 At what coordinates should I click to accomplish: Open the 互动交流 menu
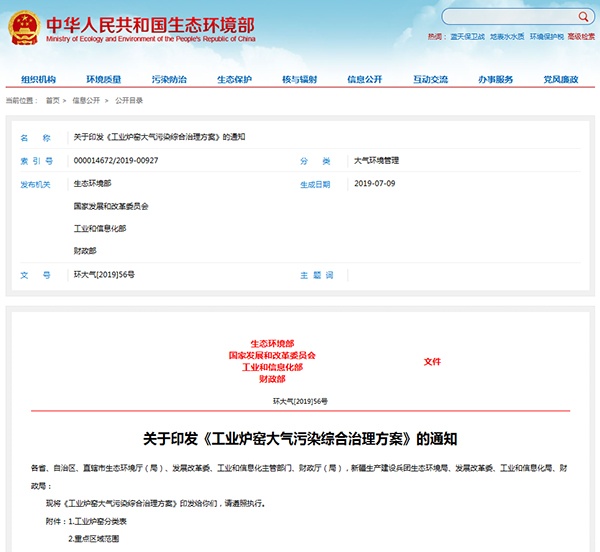[430, 79]
